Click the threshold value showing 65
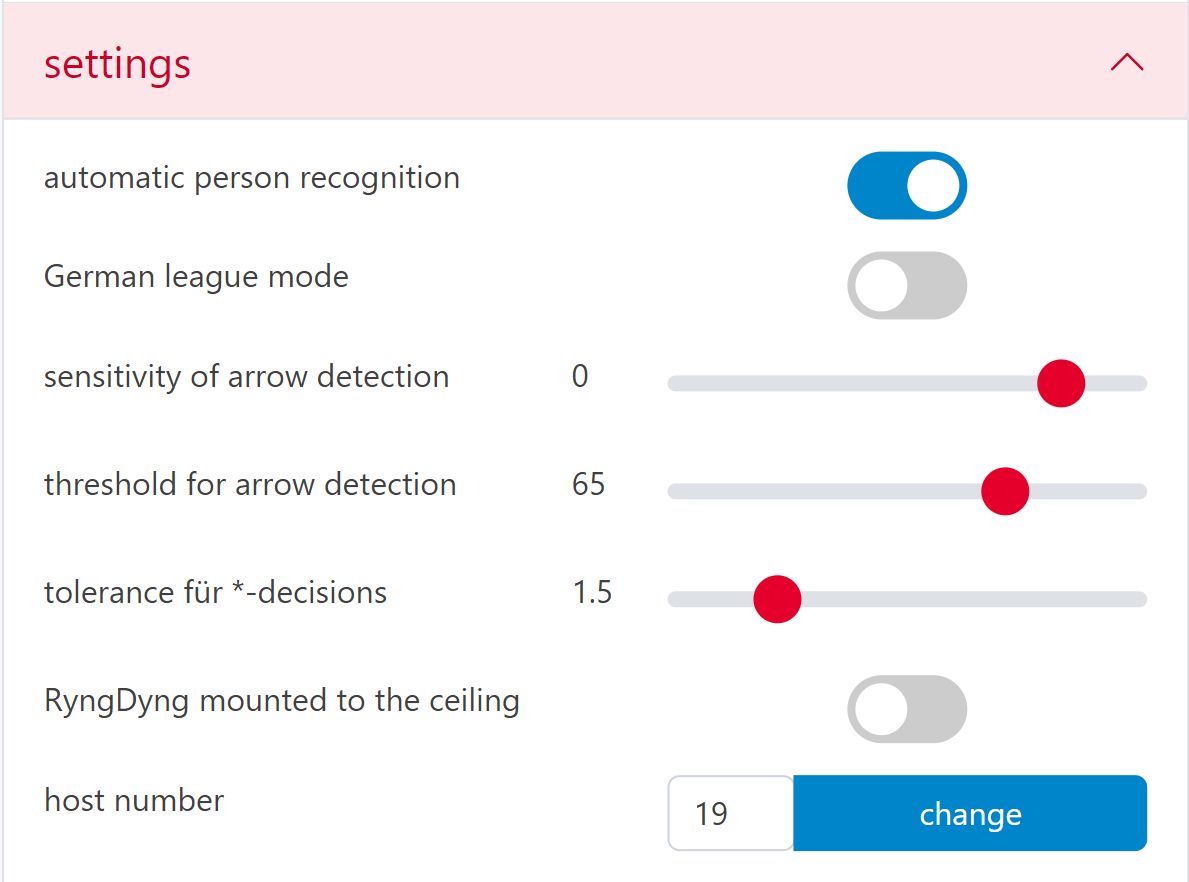The height and width of the screenshot is (882, 1189). click(x=588, y=485)
